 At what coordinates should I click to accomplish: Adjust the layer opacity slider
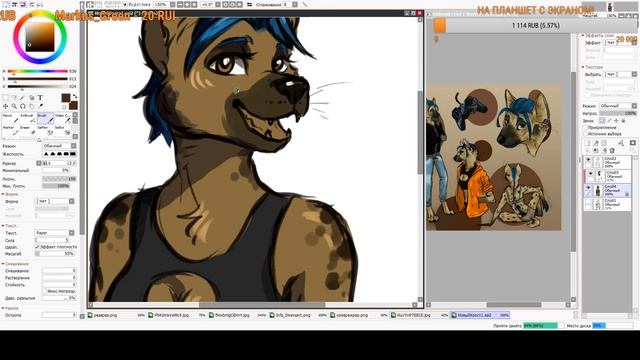coord(618,113)
